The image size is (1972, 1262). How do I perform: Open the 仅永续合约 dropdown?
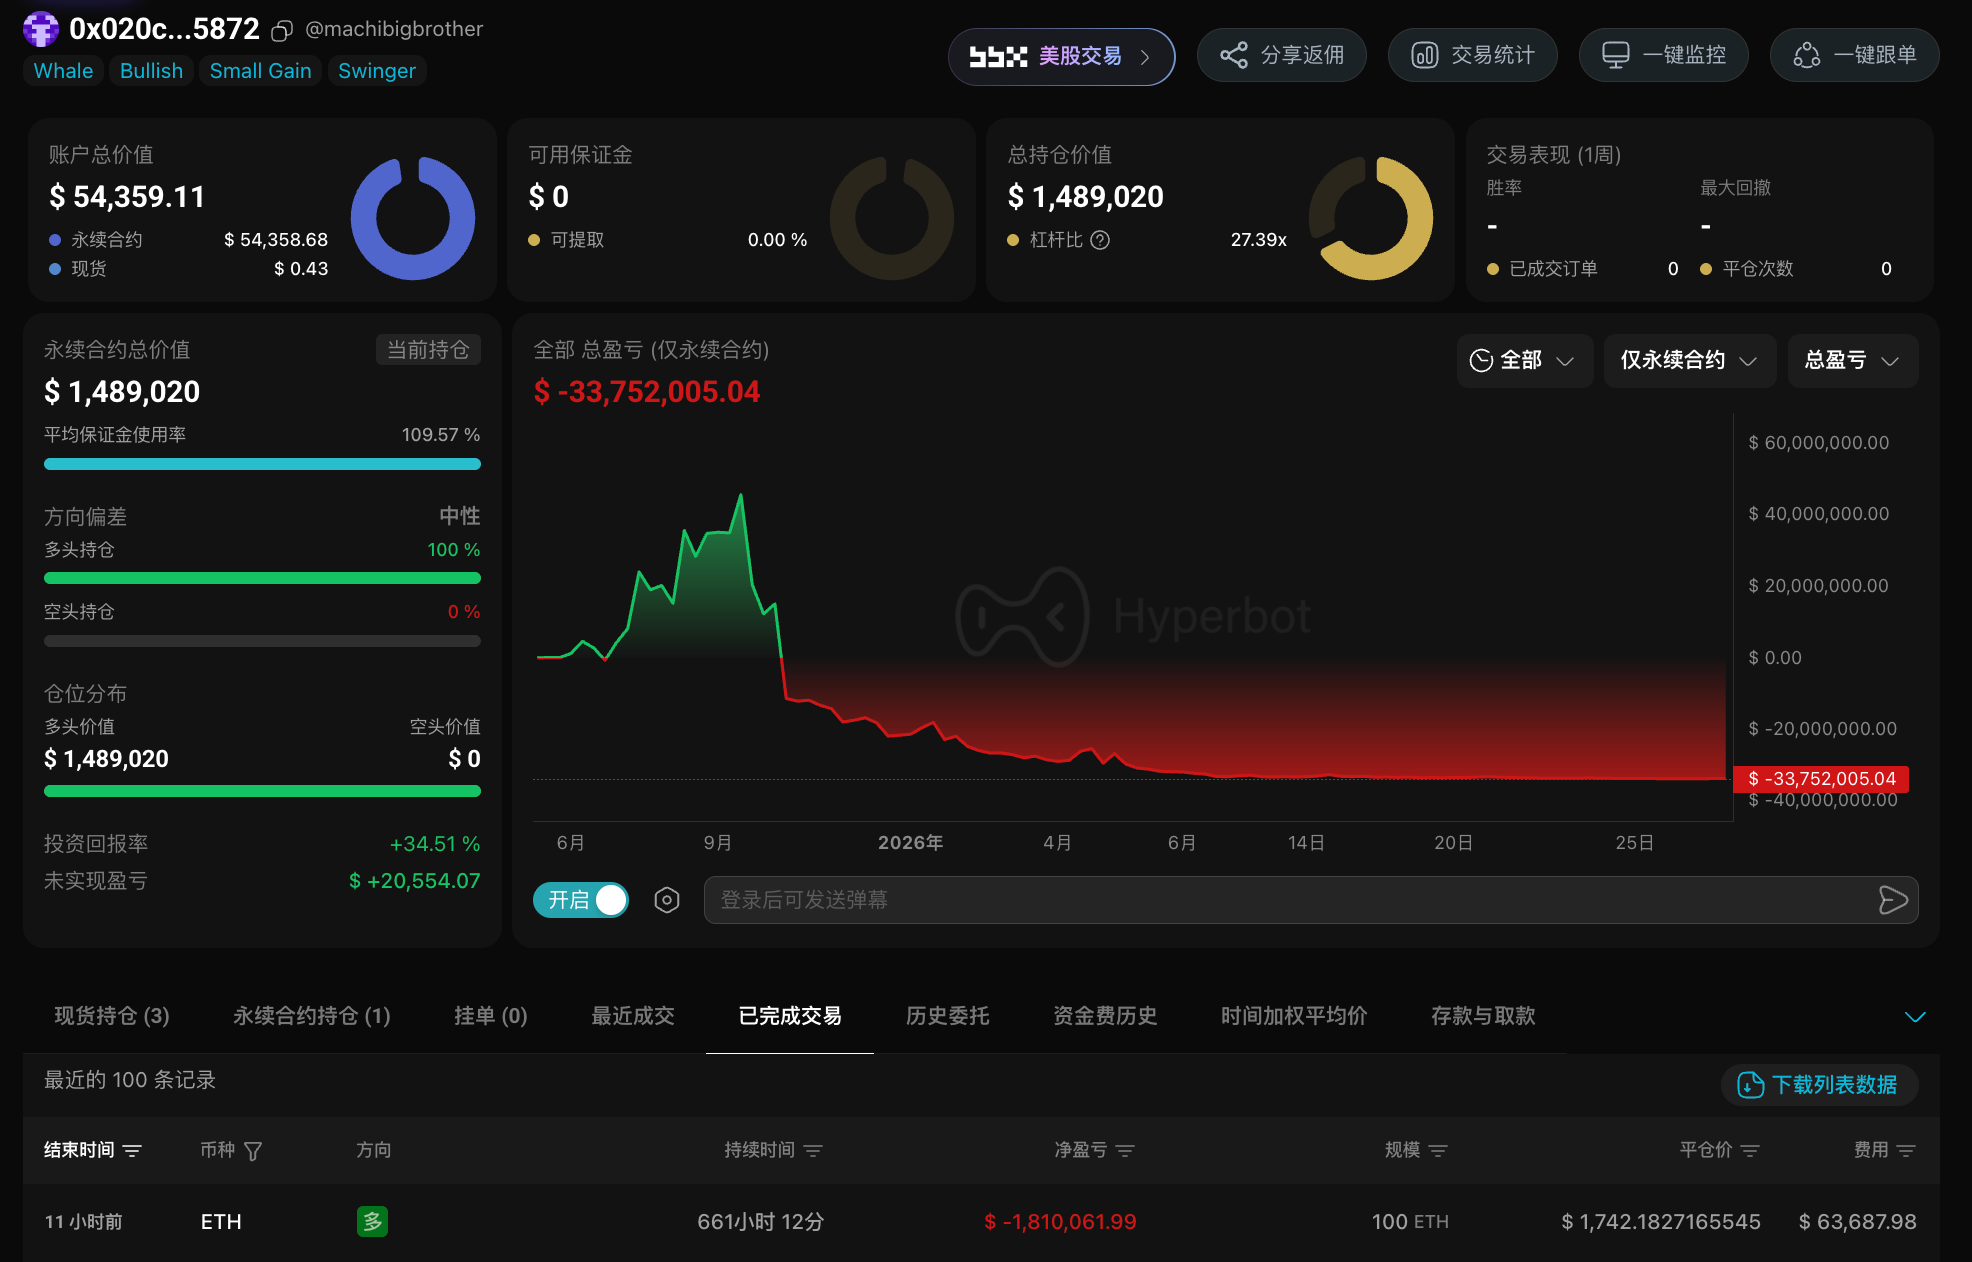click(x=1690, y=361)
